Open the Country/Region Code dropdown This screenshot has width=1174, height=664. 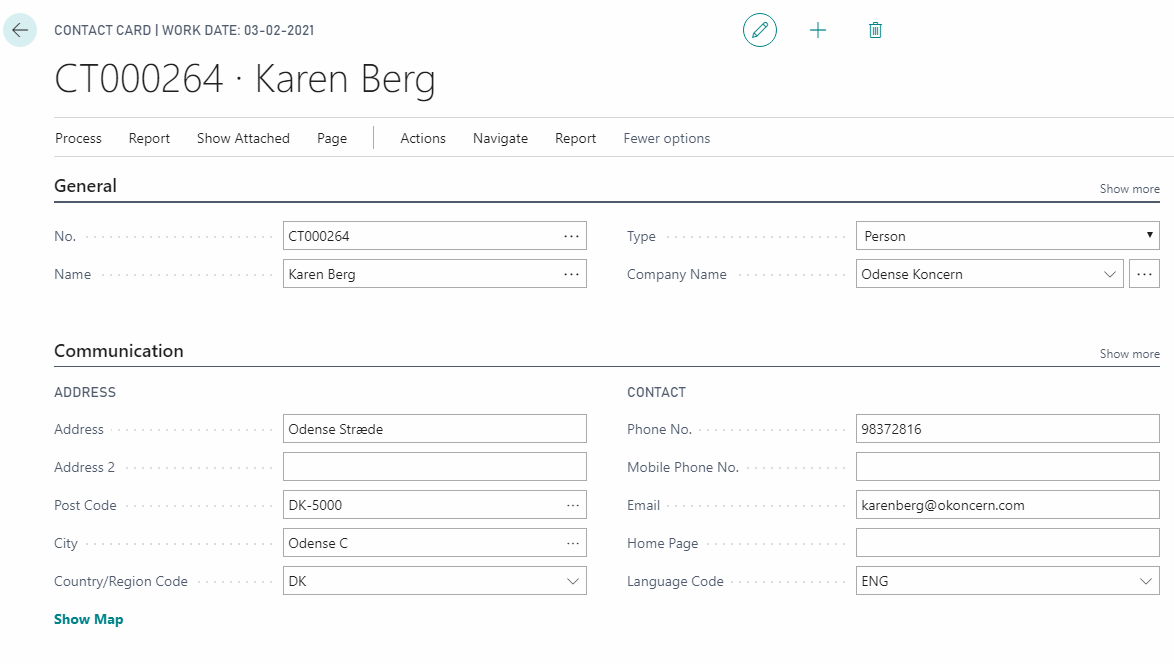pyautogui.click(x=573, y=581)
